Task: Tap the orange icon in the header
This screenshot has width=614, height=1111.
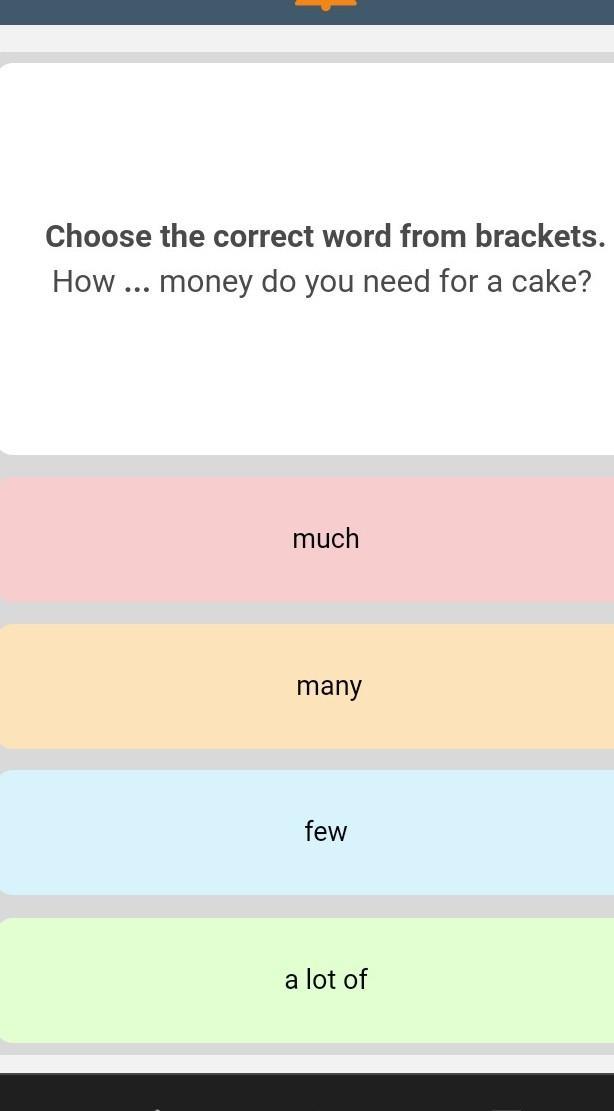Action: [x=326, y=4]
